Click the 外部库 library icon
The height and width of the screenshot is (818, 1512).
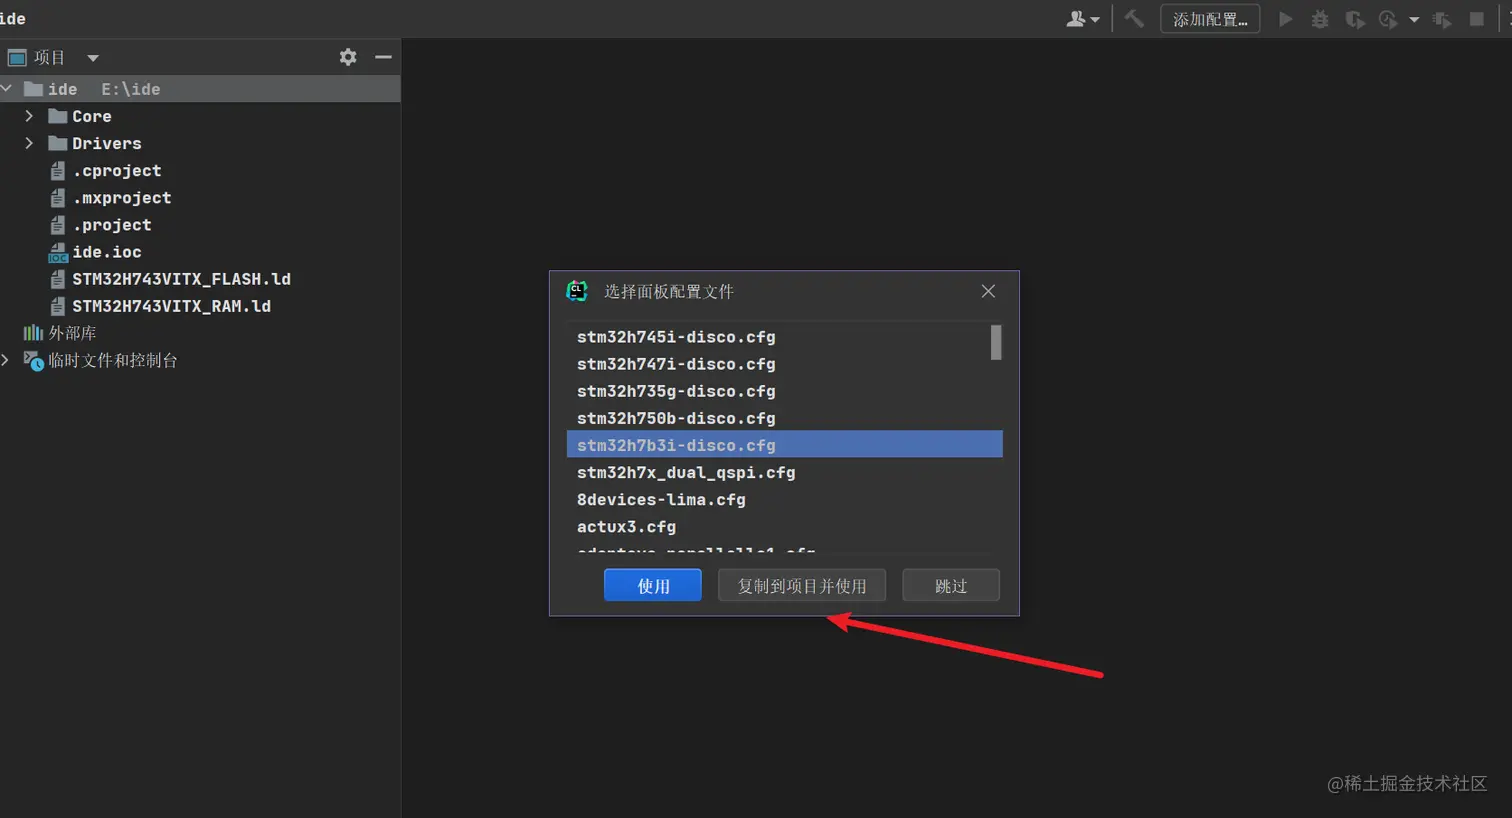tap(33, 332)
